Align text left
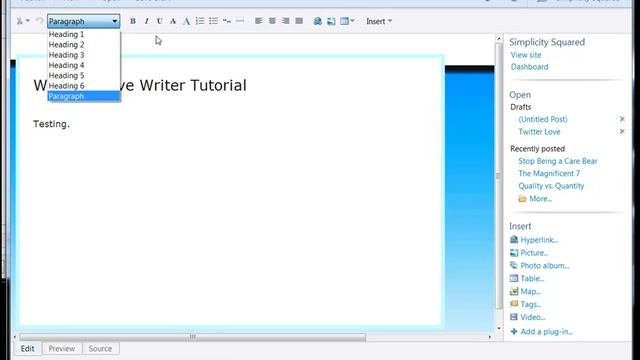Image resolution: width=640 pixels, height=360 pixels. (x=258, y=21)
